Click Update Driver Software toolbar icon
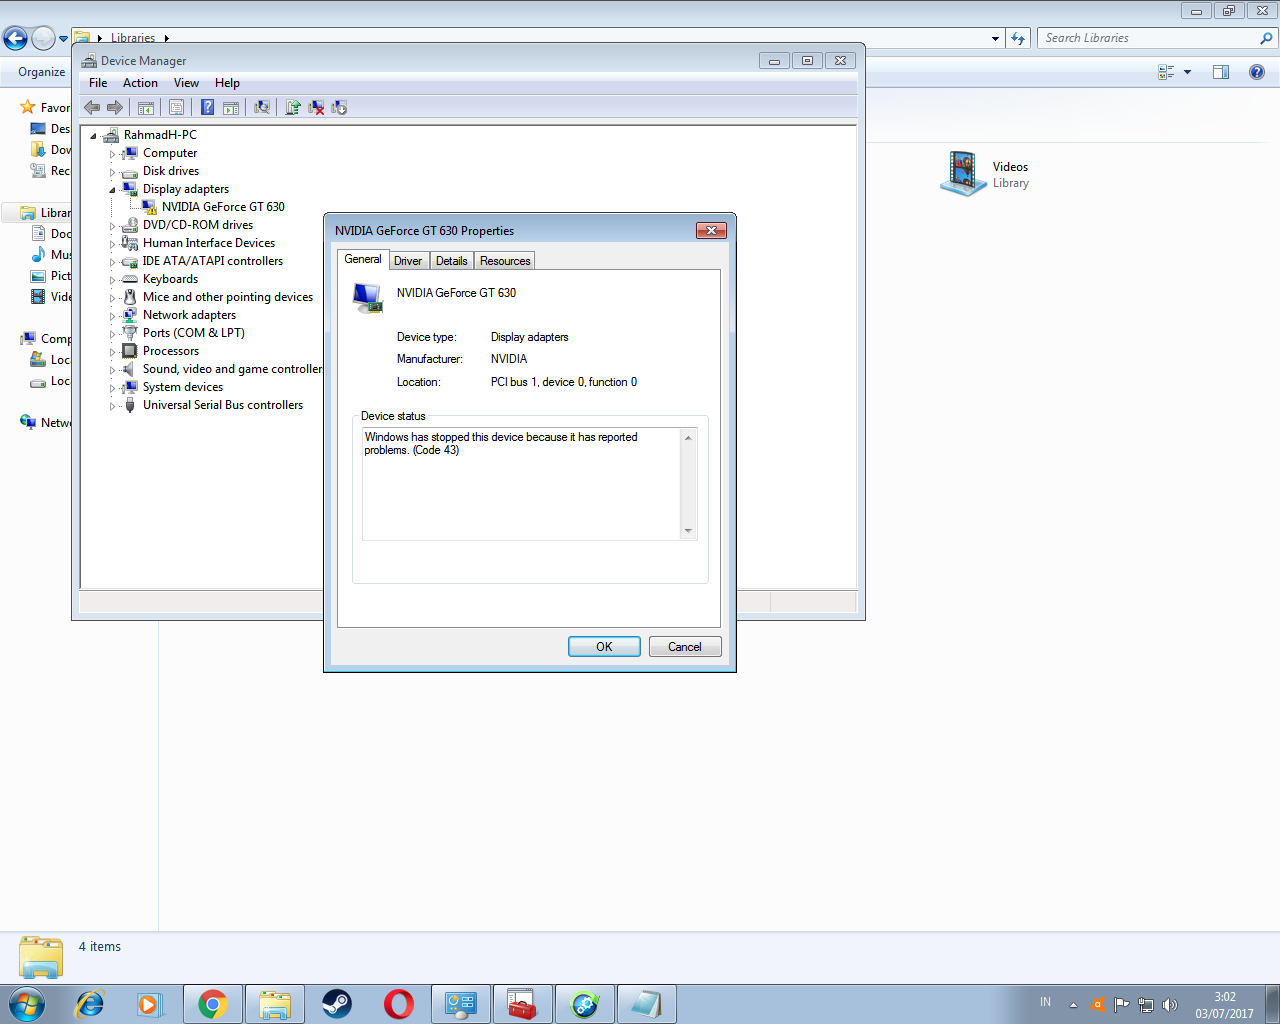 (x=293, y=107)
